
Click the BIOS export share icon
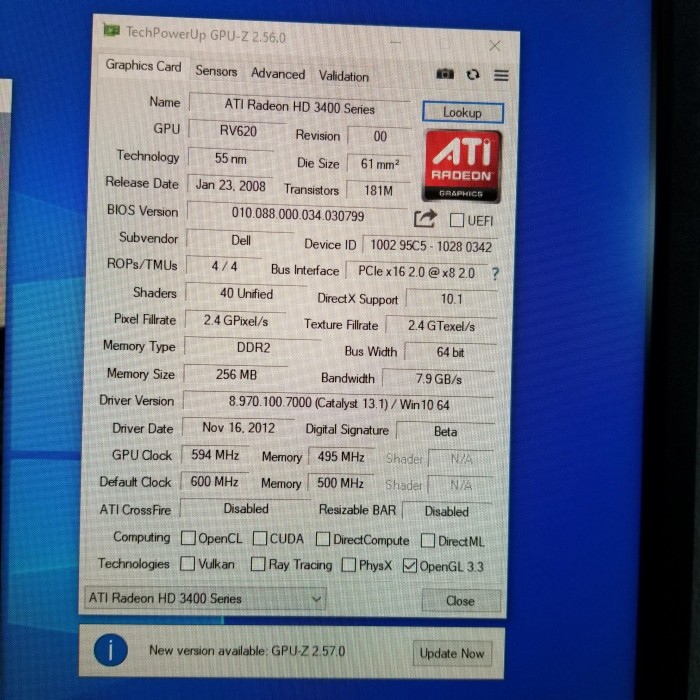(425, 219)
